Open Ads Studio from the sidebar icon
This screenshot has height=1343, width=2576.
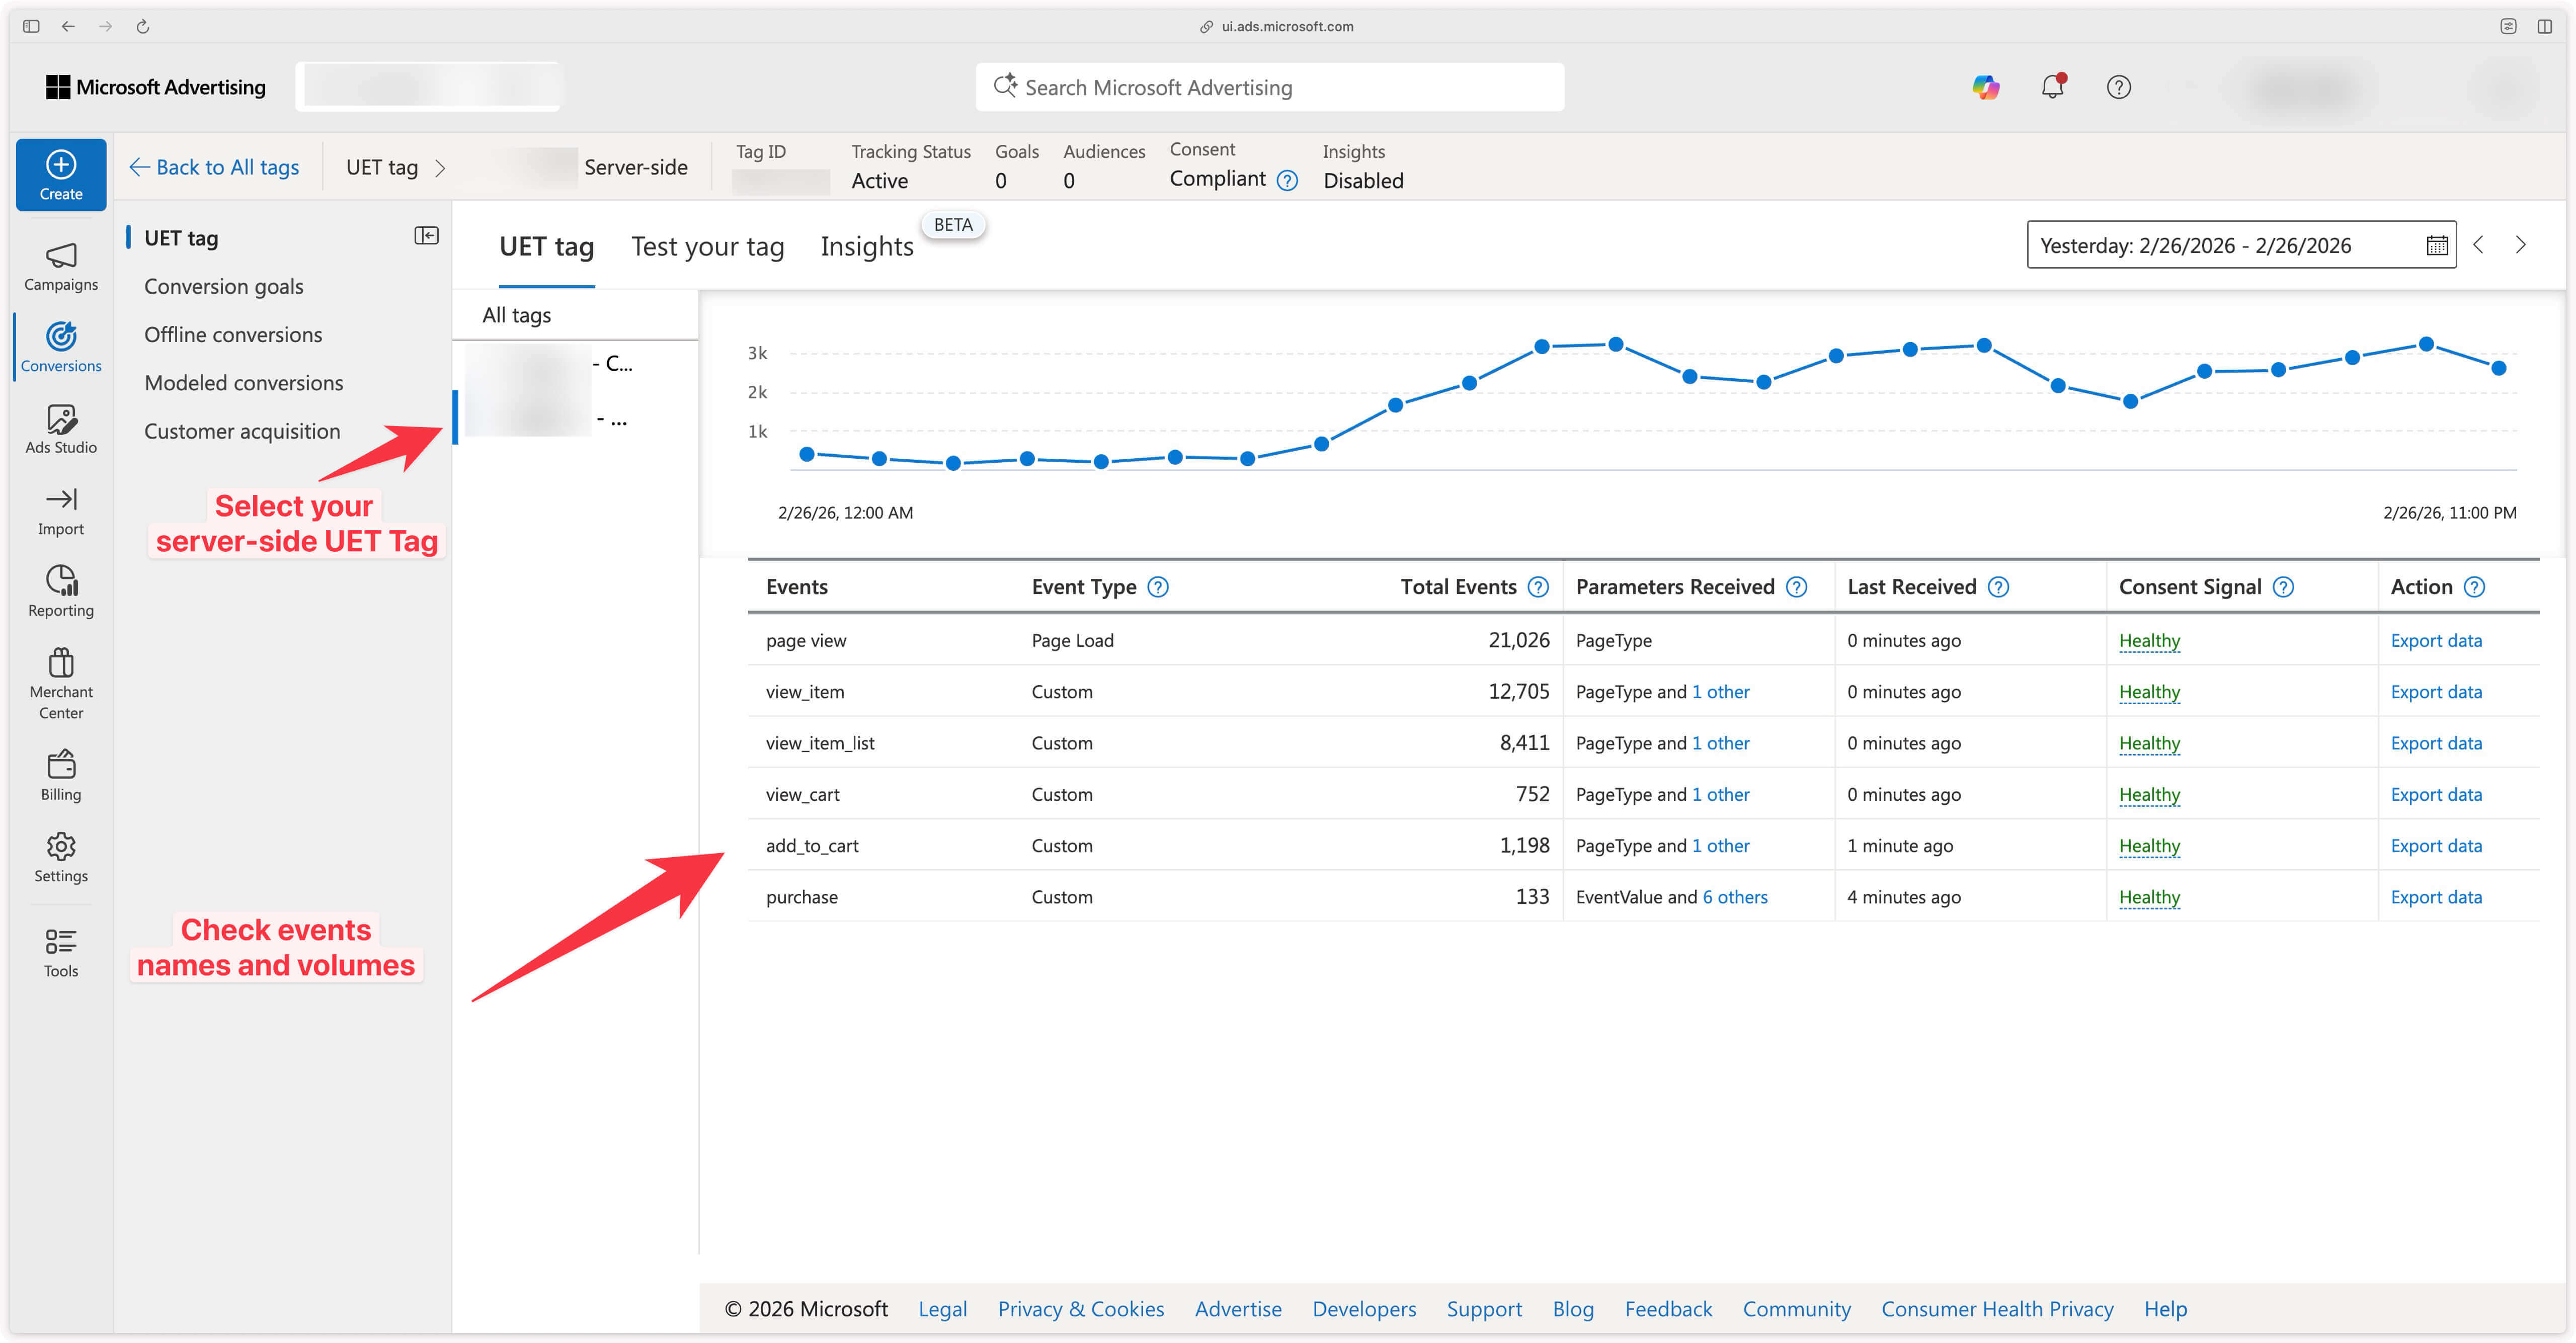coord(60,429)
